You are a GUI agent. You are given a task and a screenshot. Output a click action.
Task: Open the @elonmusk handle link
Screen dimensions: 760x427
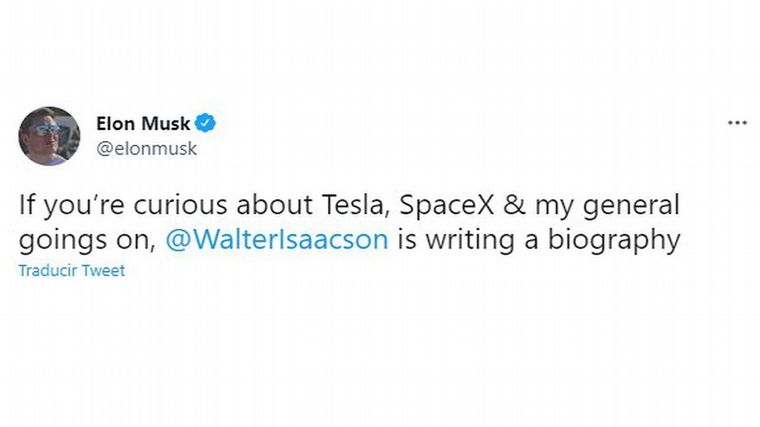coord(147,148)
